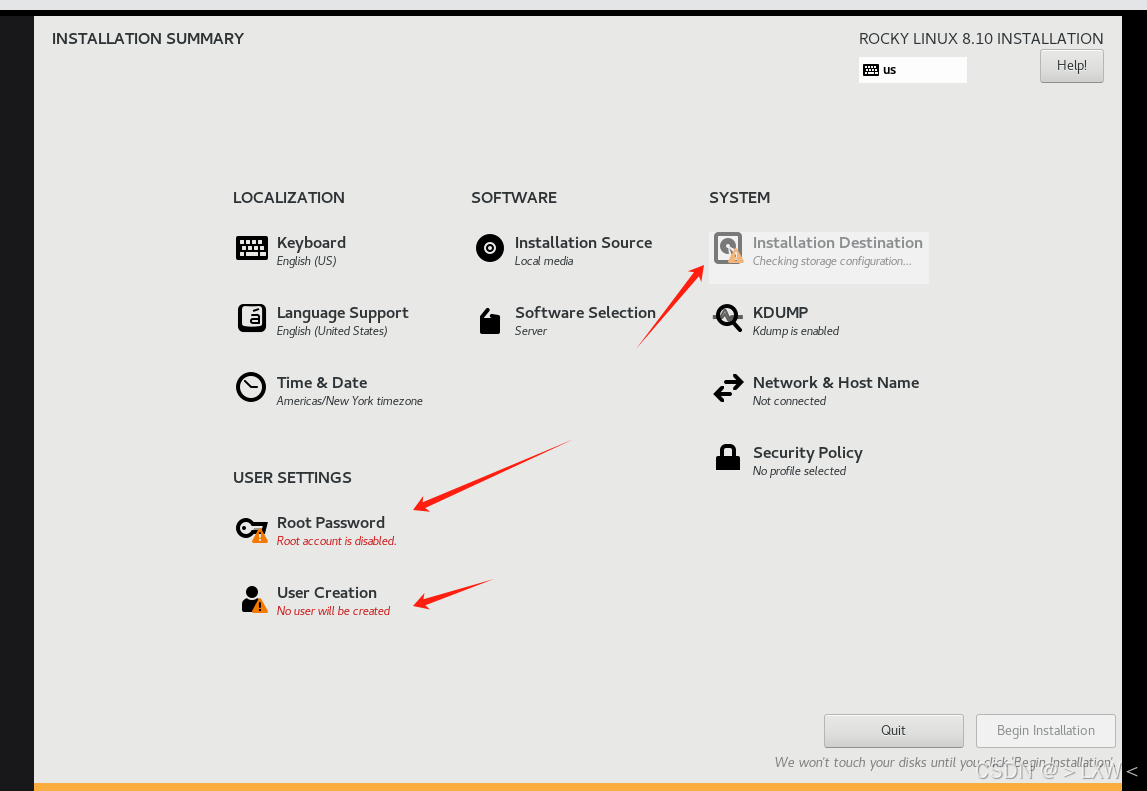
Task: Click the Root Password key icon
Action: (x=252, y=529)
